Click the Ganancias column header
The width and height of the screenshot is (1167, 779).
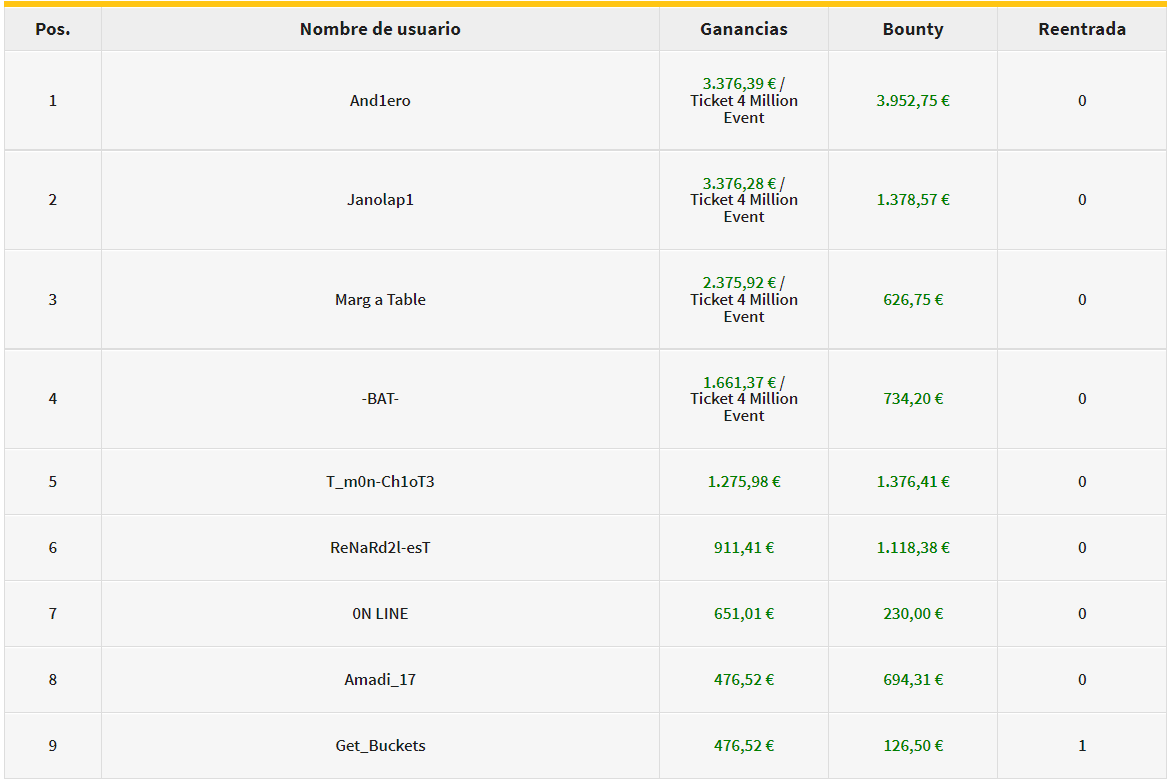click(744, 29)
